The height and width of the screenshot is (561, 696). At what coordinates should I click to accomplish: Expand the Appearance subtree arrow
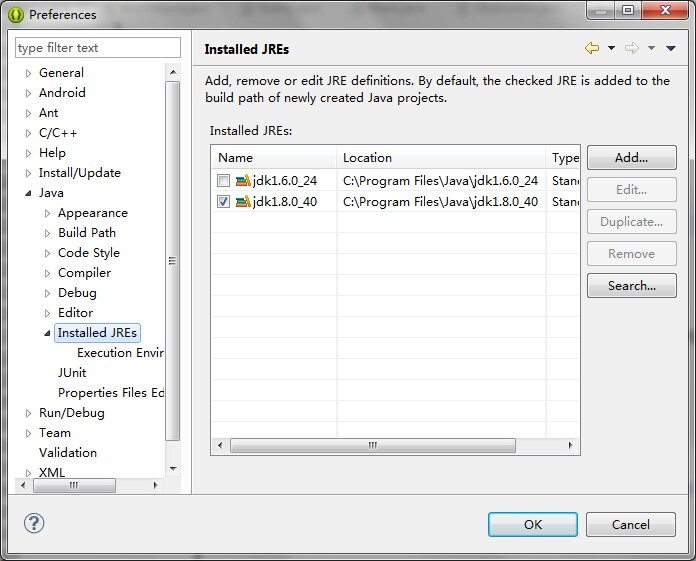47,213
